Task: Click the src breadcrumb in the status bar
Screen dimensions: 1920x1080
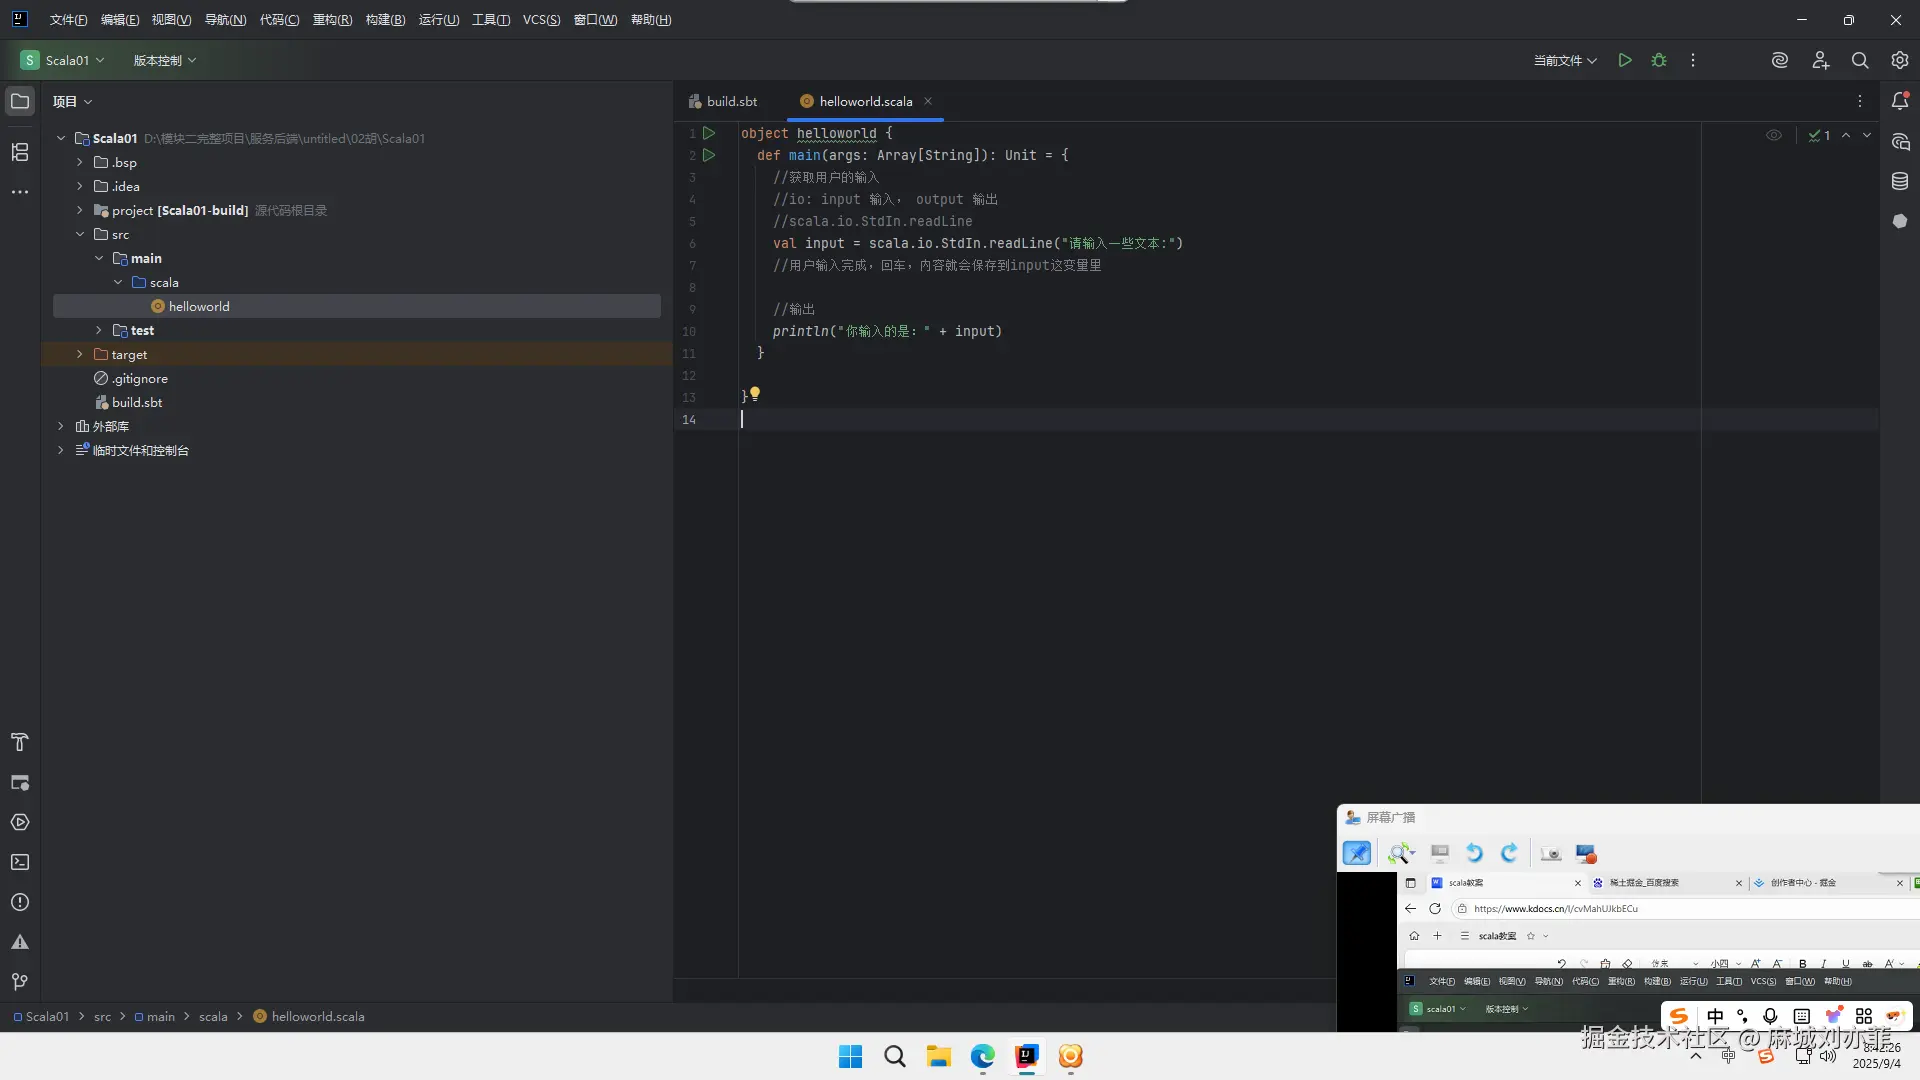Action: pyautogui.click(x=102, y=1016)
